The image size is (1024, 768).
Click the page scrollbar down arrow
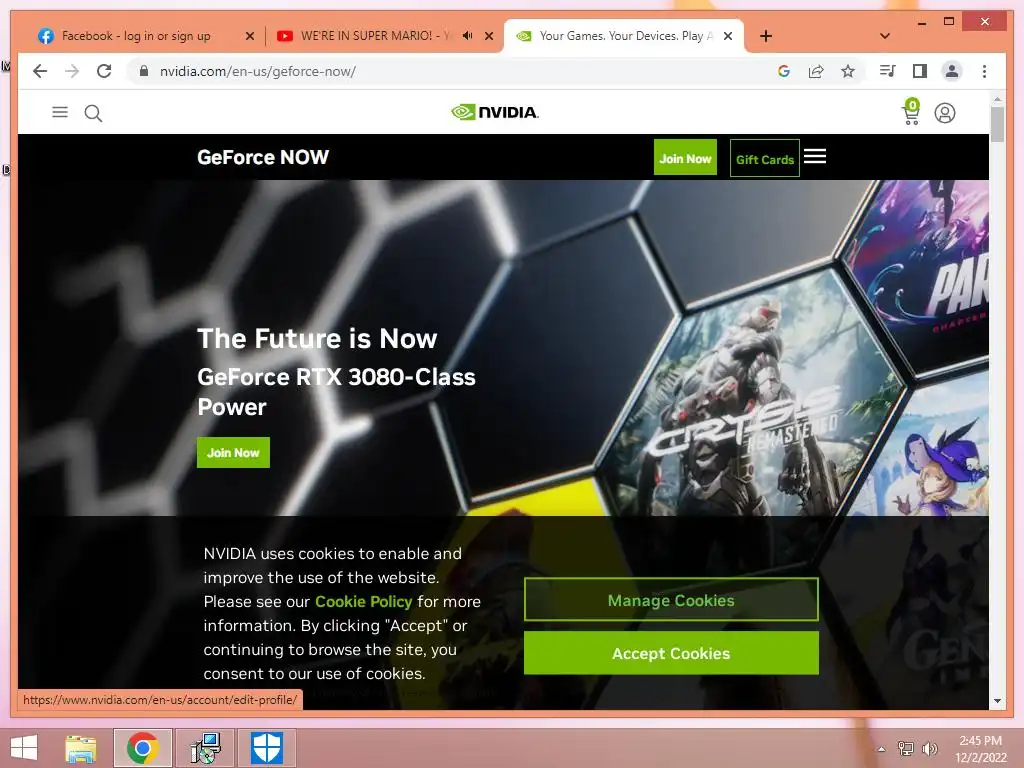pyautogui.click(x=997, y=701)
